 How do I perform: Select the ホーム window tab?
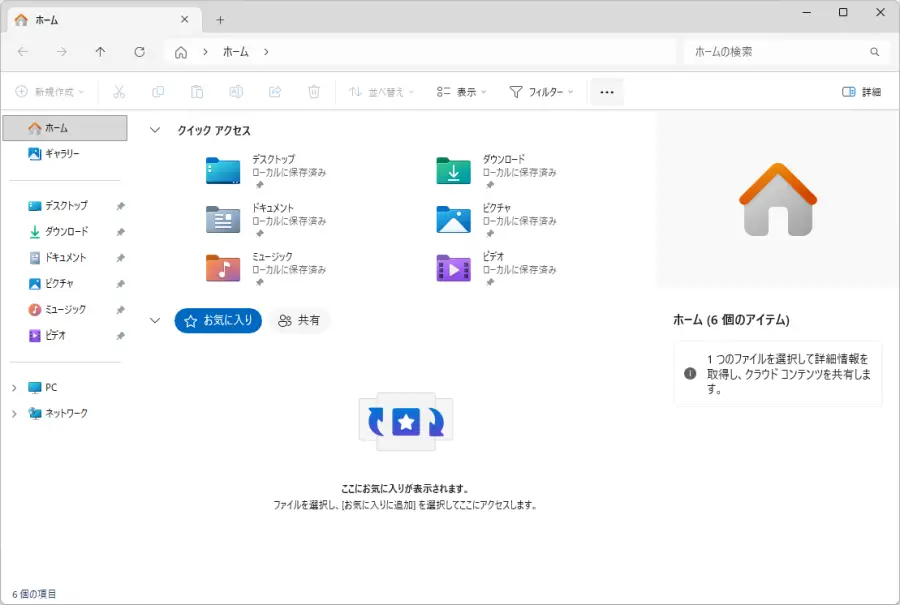[x=103, y=20]
